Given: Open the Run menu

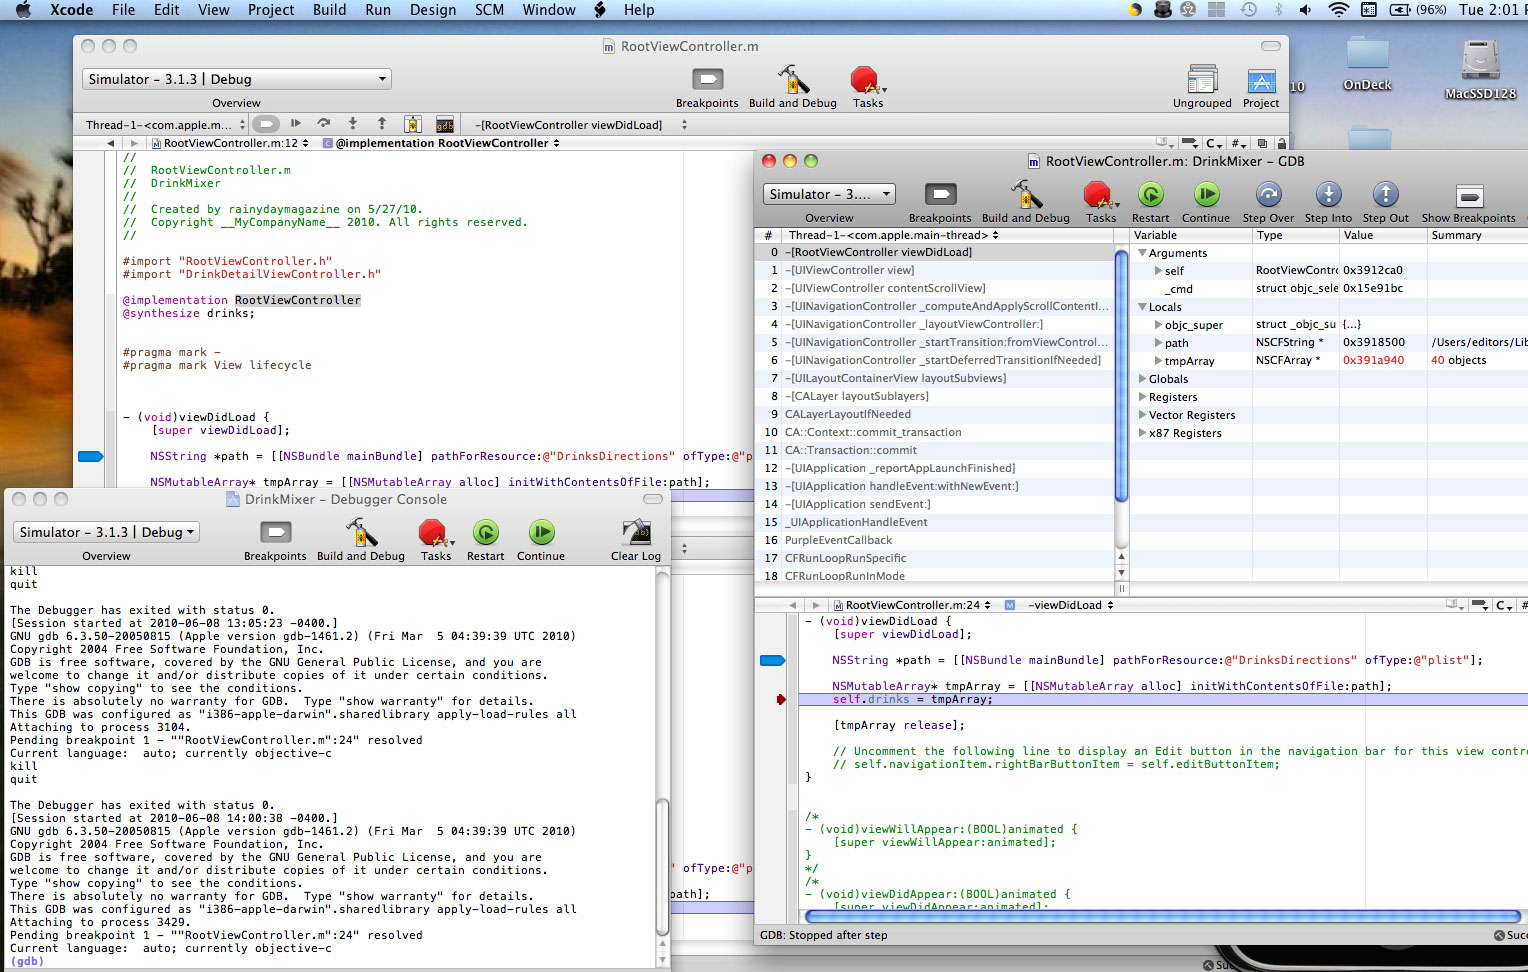Looking at the screenshot, I should tap(378, 10).
